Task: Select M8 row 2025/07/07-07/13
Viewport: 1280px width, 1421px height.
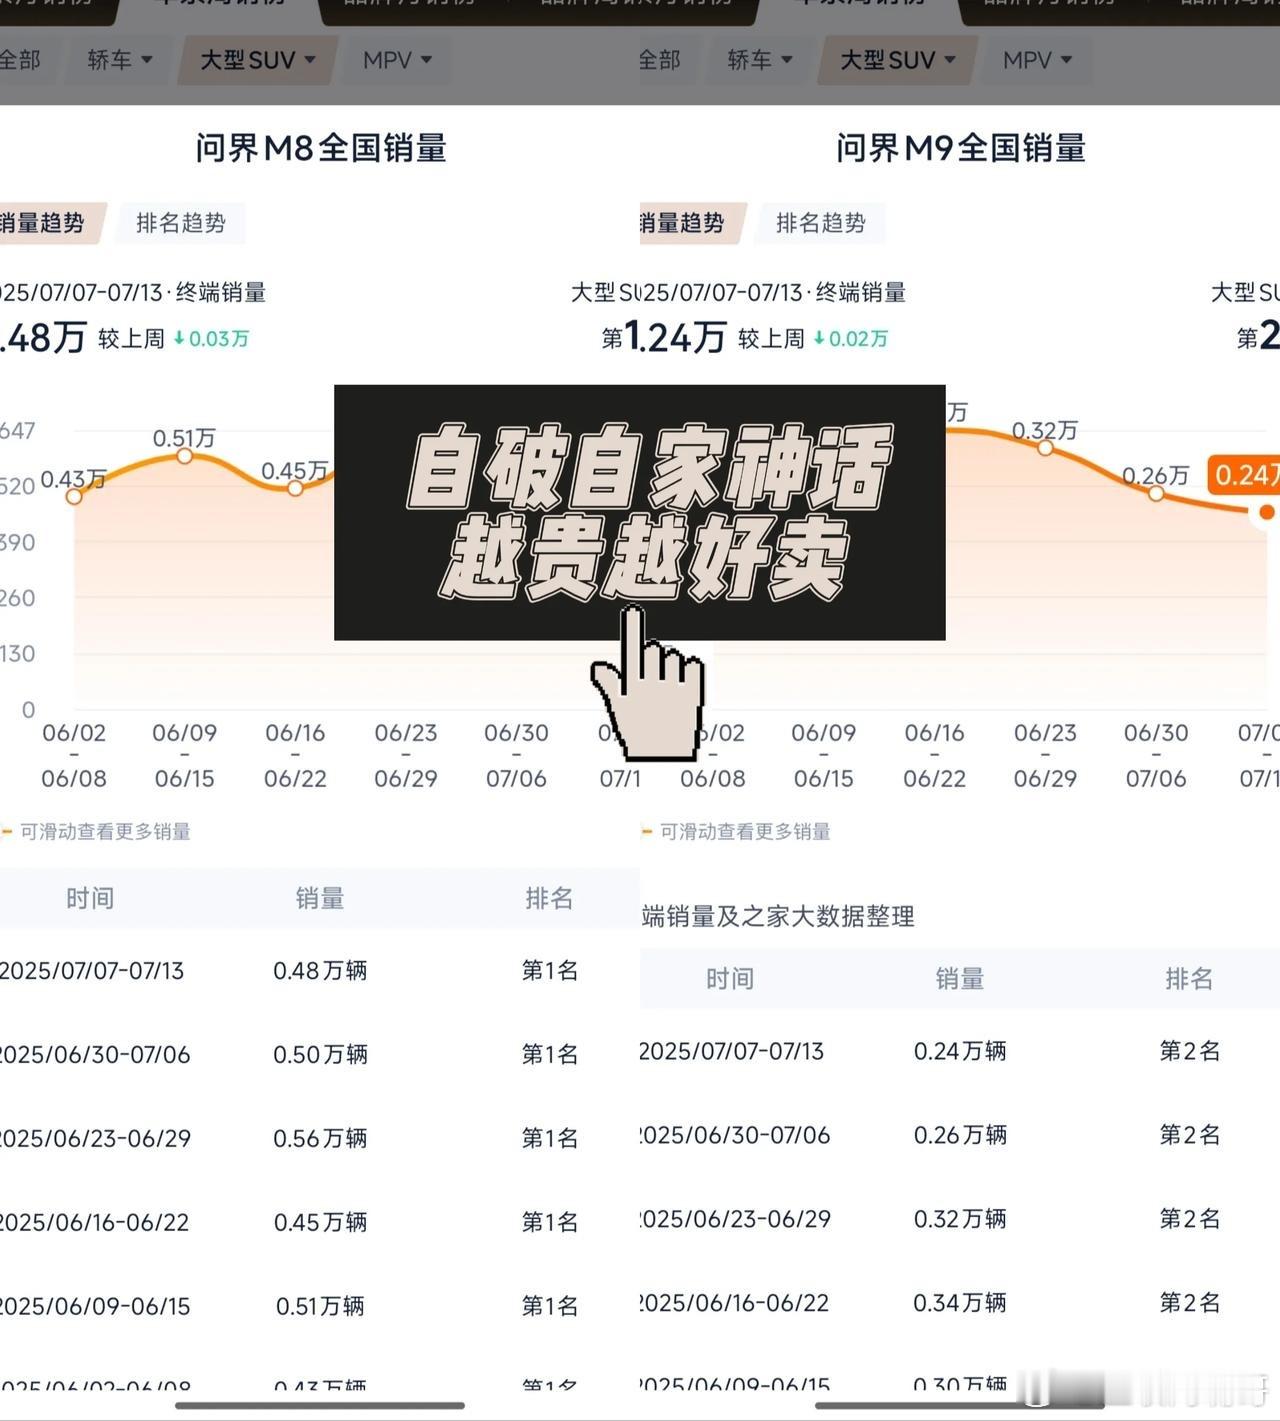Action: click(320, 970)
